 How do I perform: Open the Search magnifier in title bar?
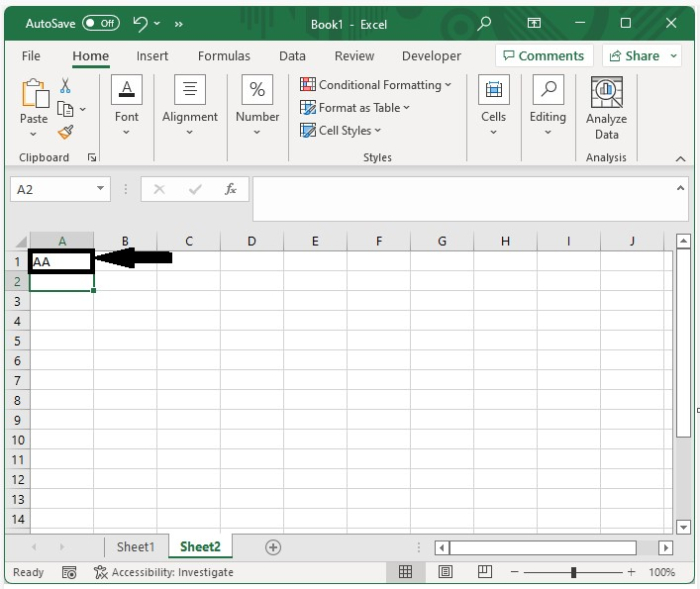pyautogui.click(x=484, y=23)
